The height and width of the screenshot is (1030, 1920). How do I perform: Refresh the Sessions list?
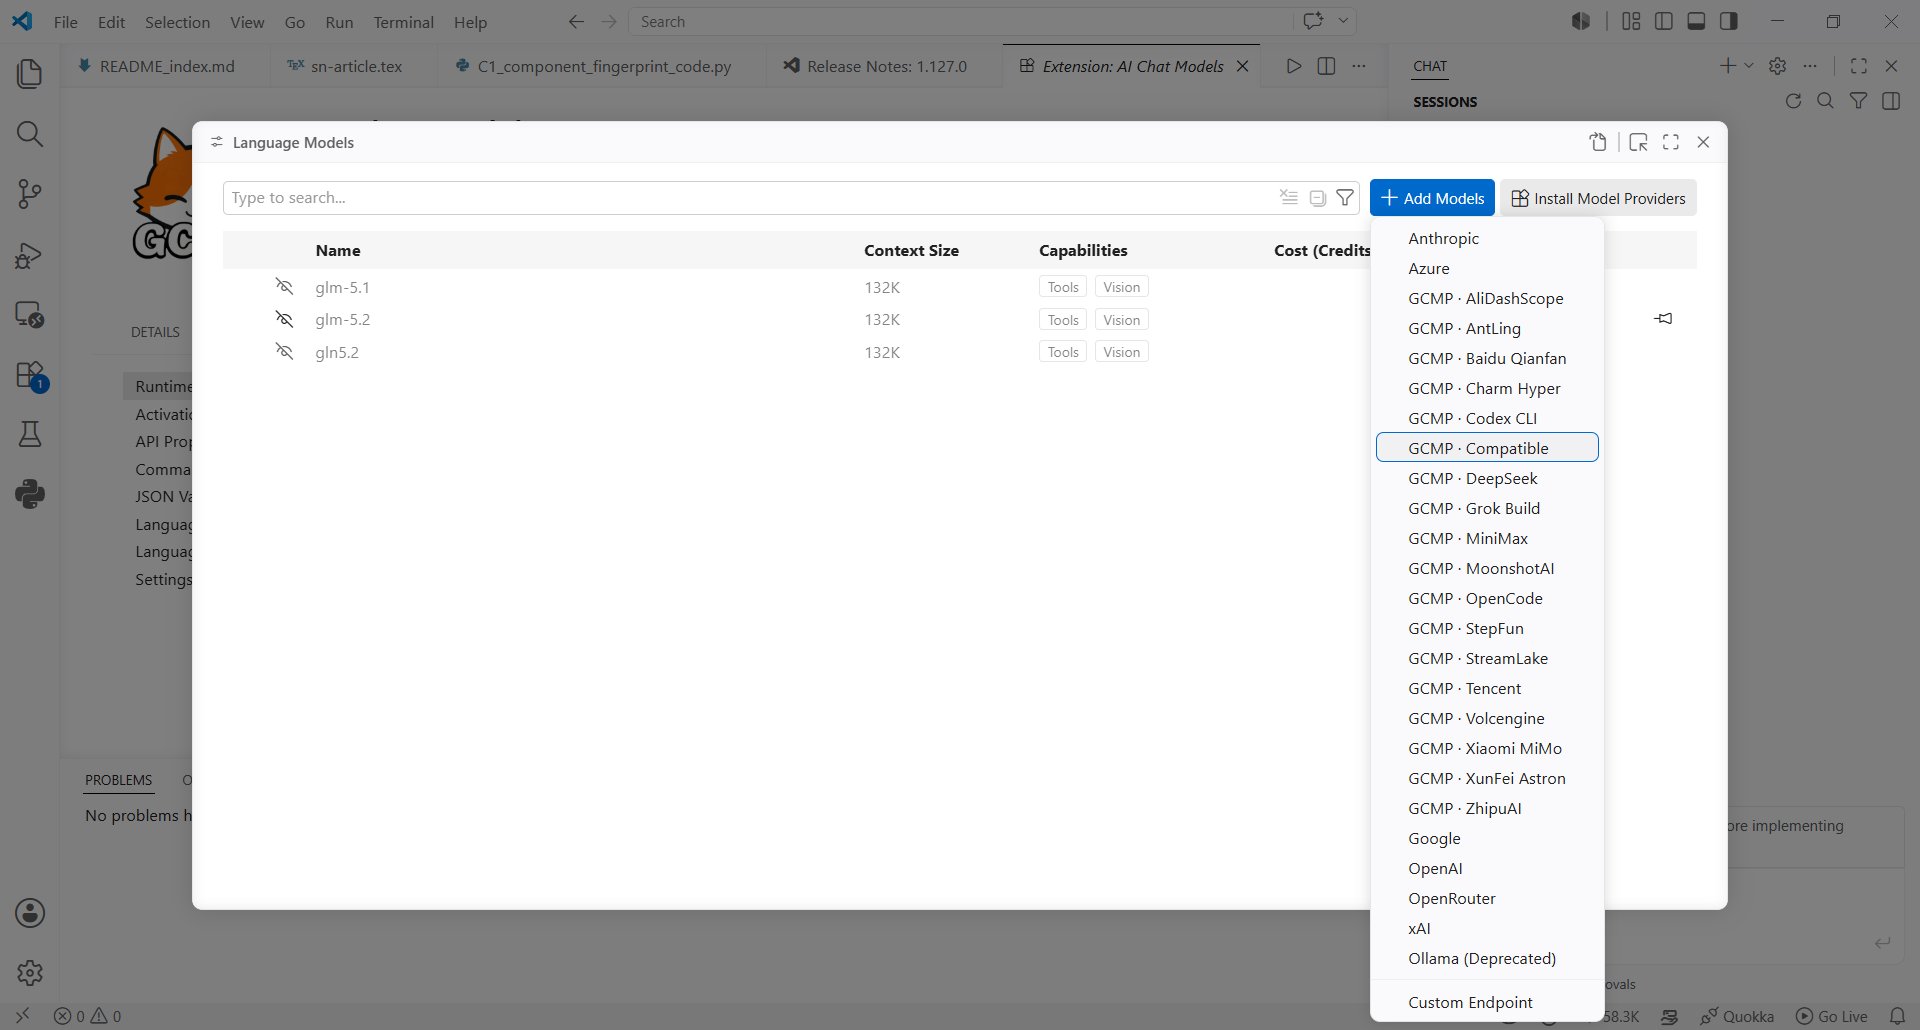1793,101
